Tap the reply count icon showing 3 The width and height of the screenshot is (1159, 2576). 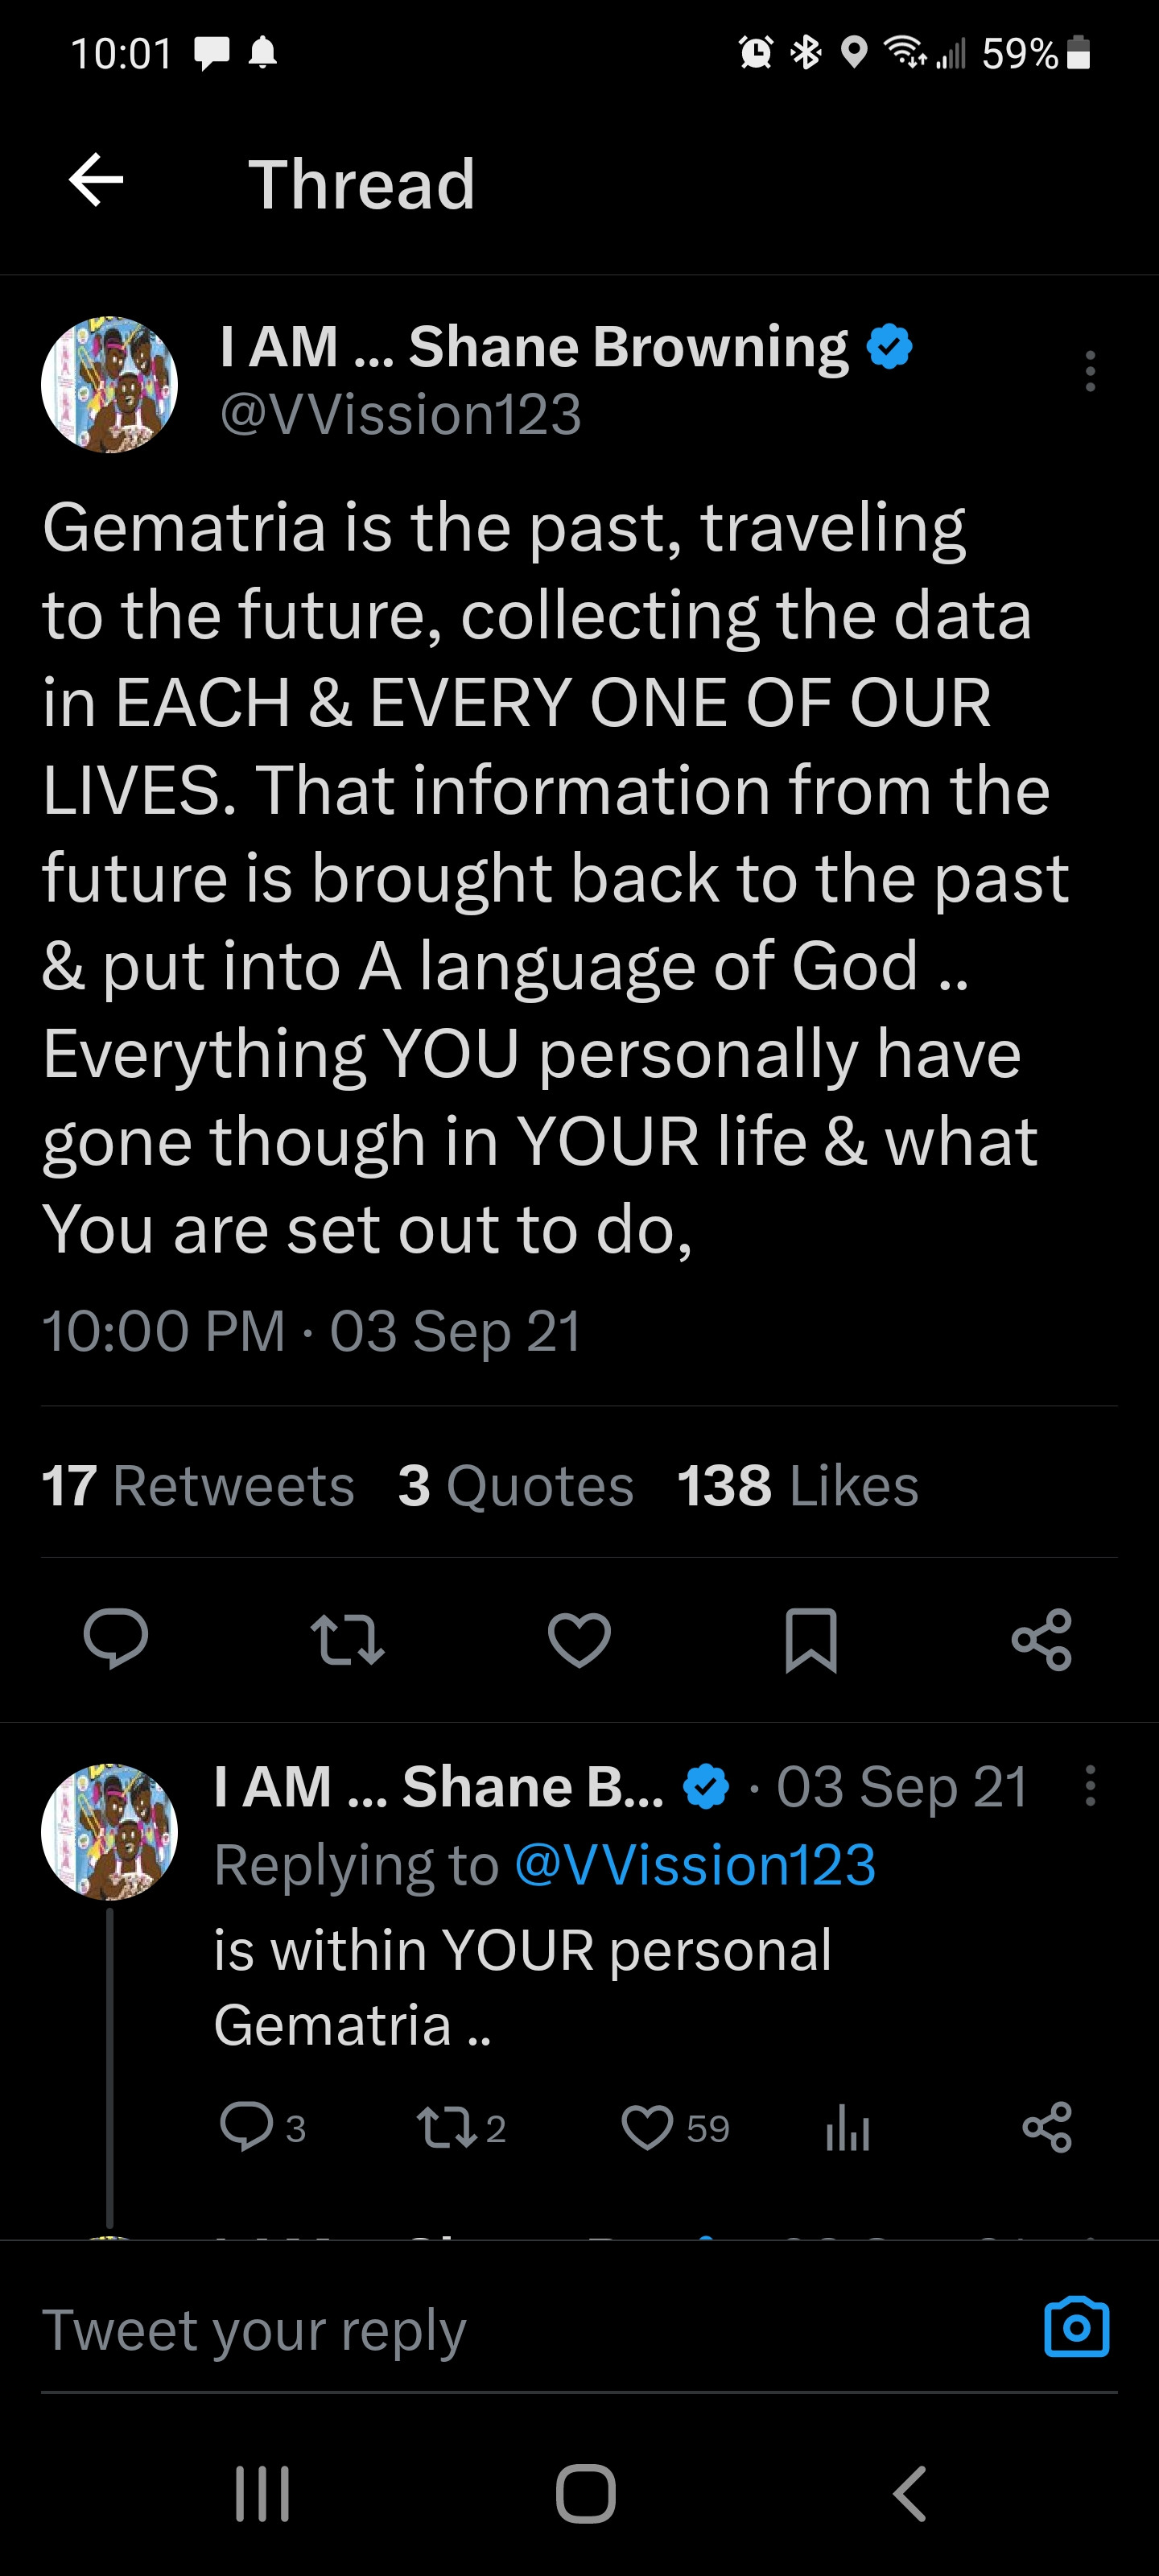click(x=246, y=2126)
